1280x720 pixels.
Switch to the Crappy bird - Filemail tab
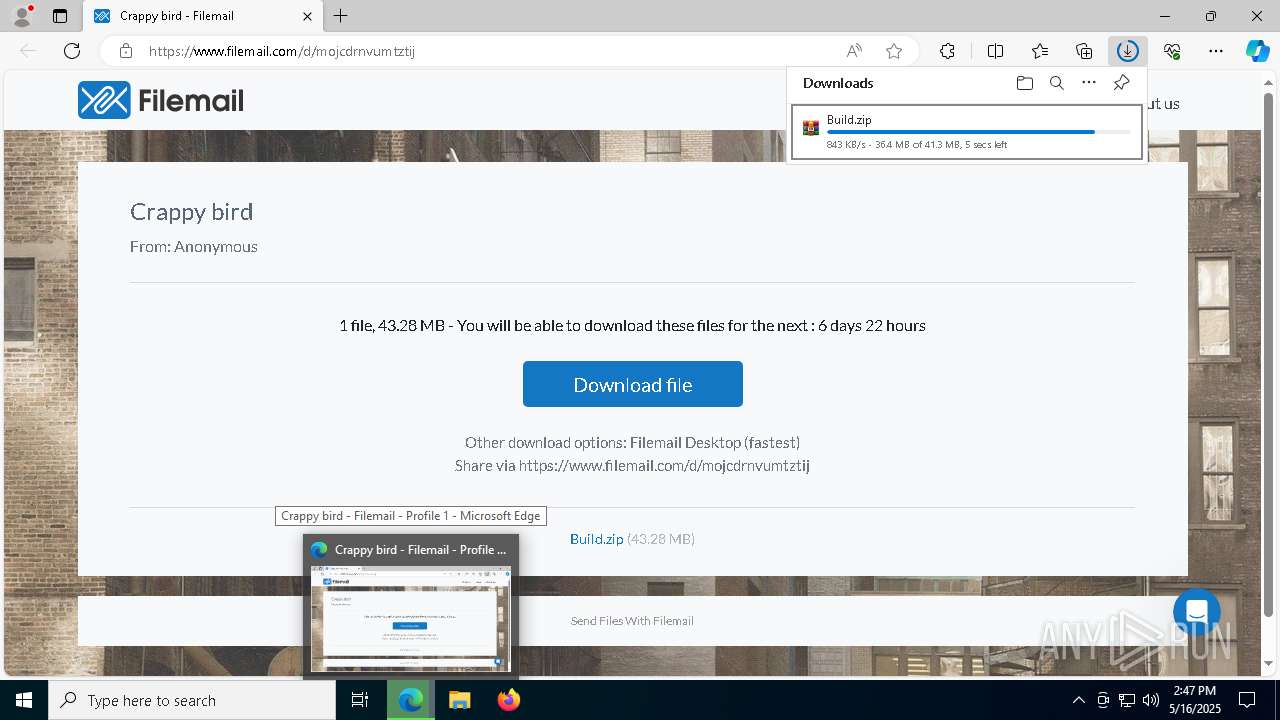[203, 16]
